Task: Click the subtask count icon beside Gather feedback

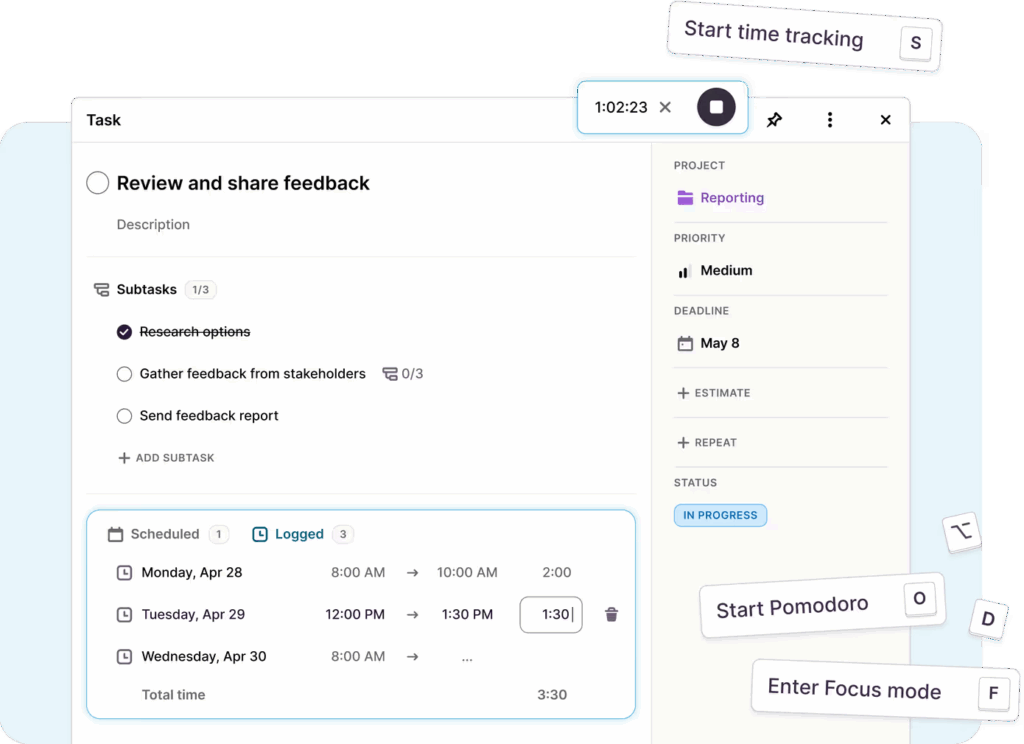Action: click(x=389, y=374)
